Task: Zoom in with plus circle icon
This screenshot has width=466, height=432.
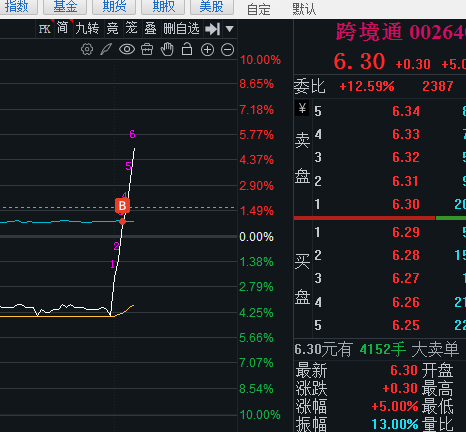Action: click(x=207, y=50)
